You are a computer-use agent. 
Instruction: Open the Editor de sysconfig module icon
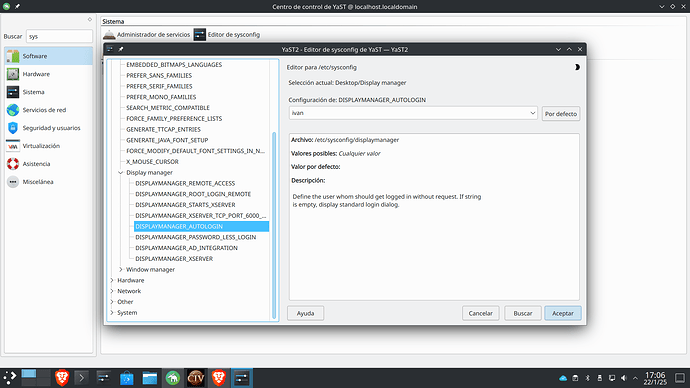(200, 34)
